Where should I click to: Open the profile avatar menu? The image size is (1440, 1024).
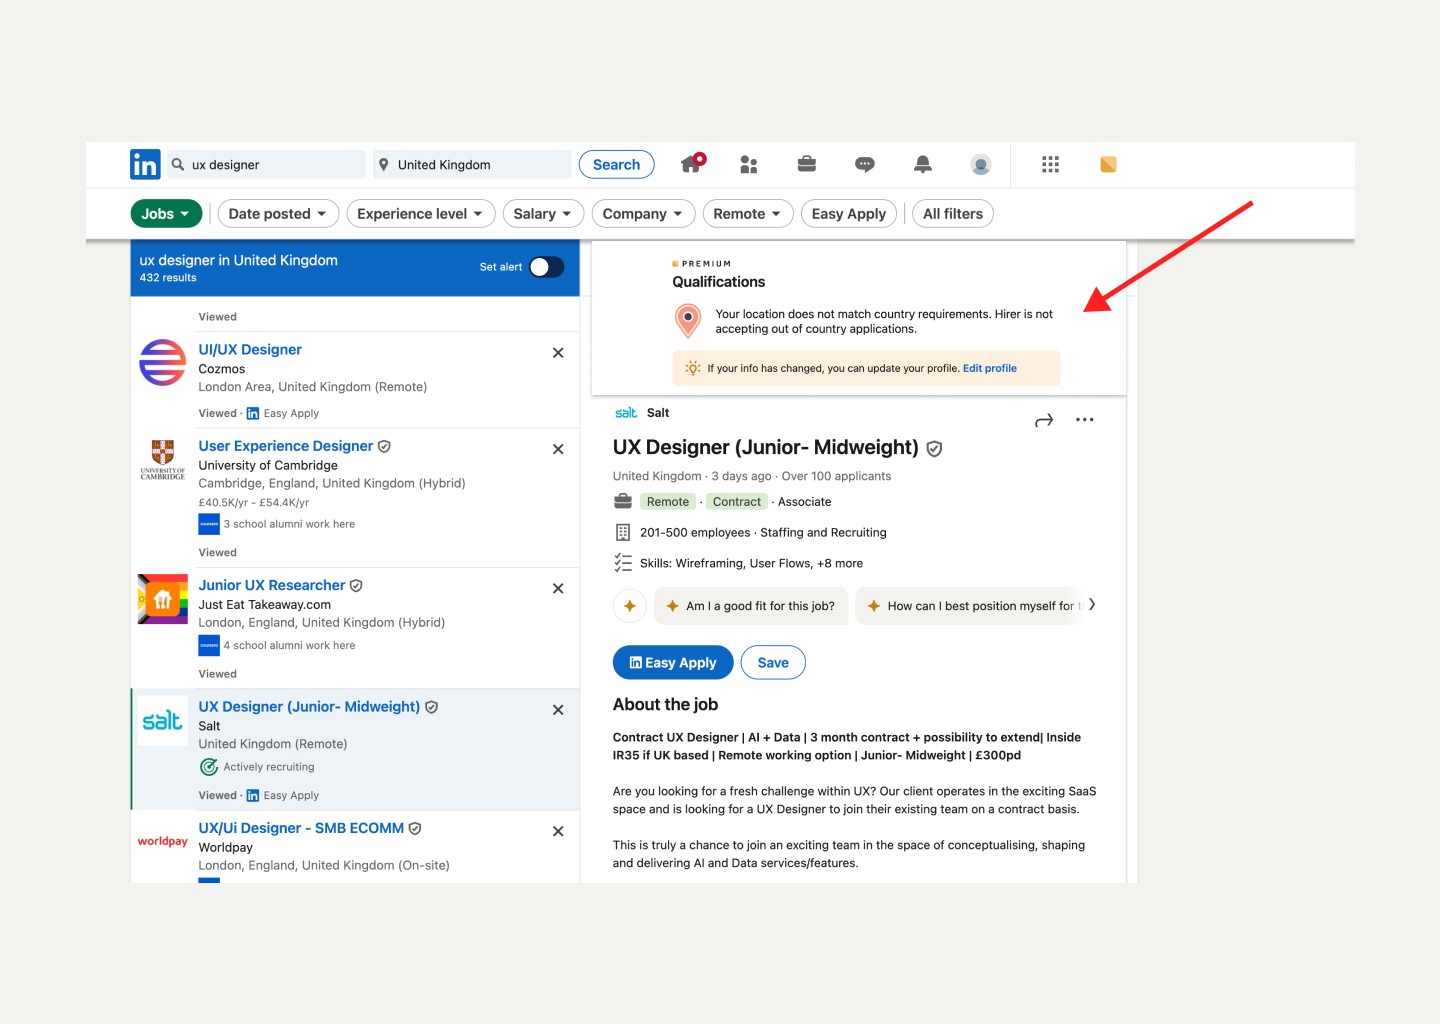coord(981,165)
